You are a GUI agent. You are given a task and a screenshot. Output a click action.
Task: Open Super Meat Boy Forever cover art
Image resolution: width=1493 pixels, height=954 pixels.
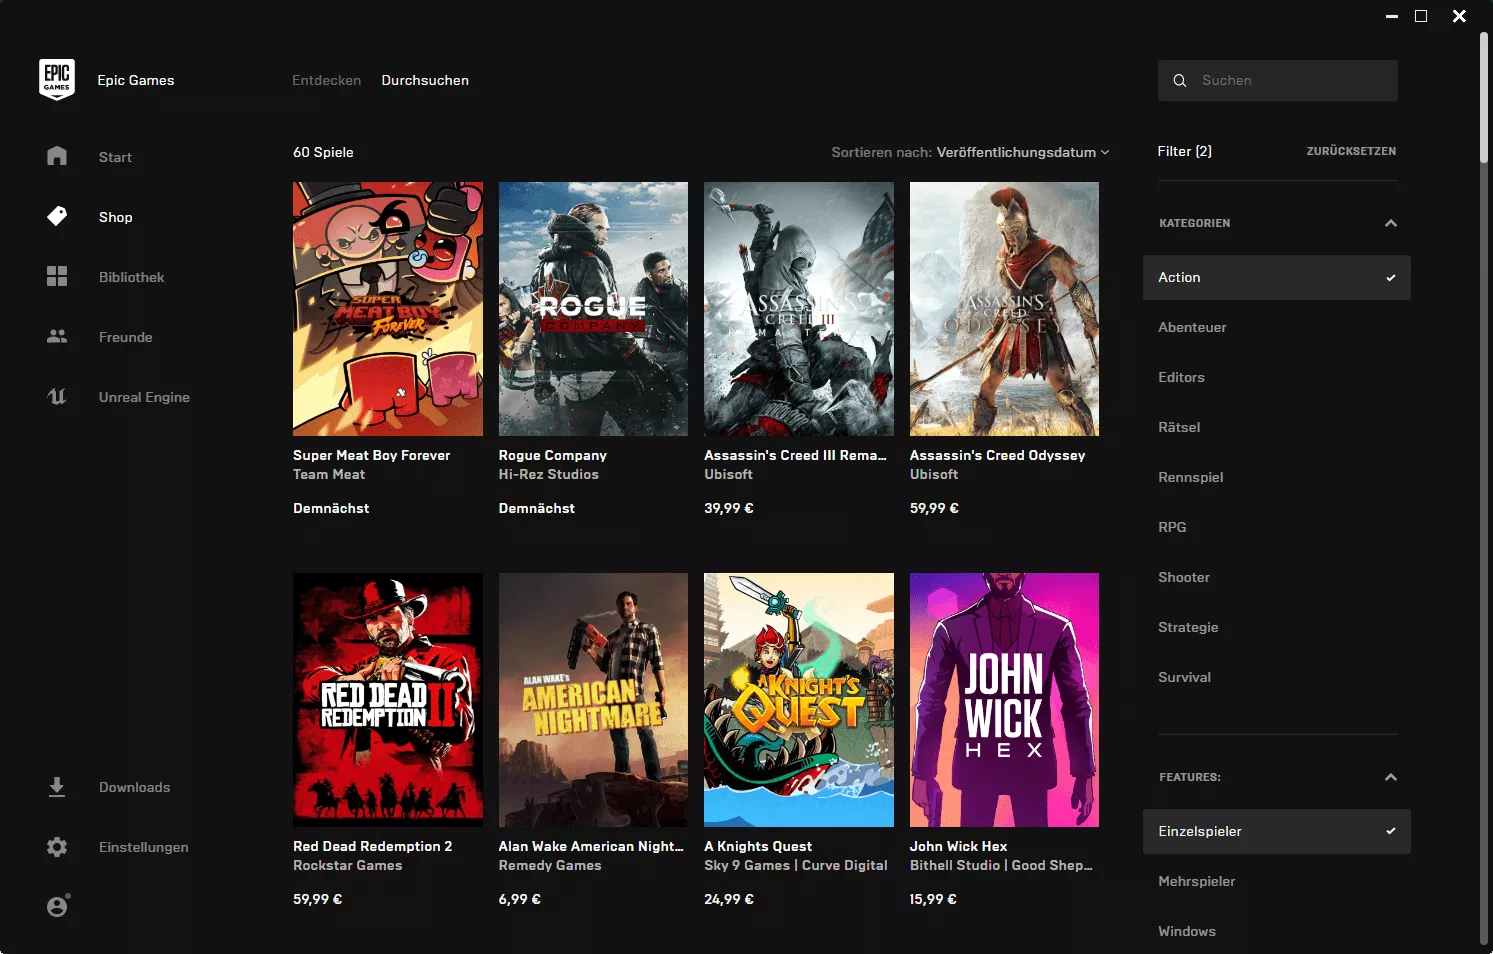click(388, 309)
